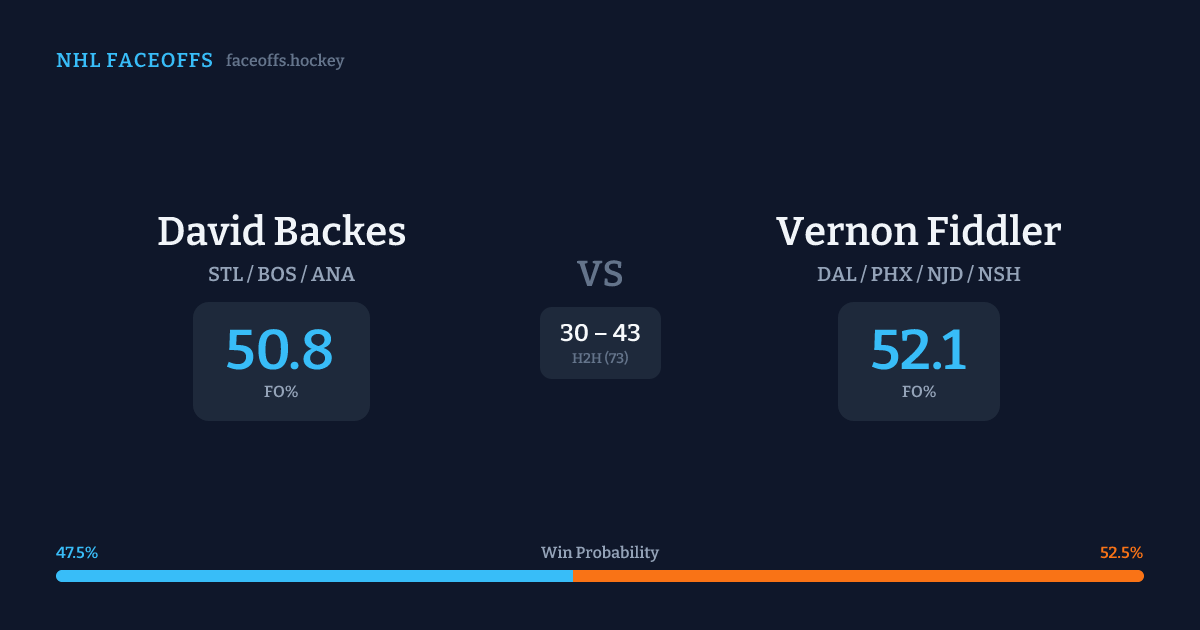Click the 52.5% probability value

pyautogui.click(x=1121, y=553)
